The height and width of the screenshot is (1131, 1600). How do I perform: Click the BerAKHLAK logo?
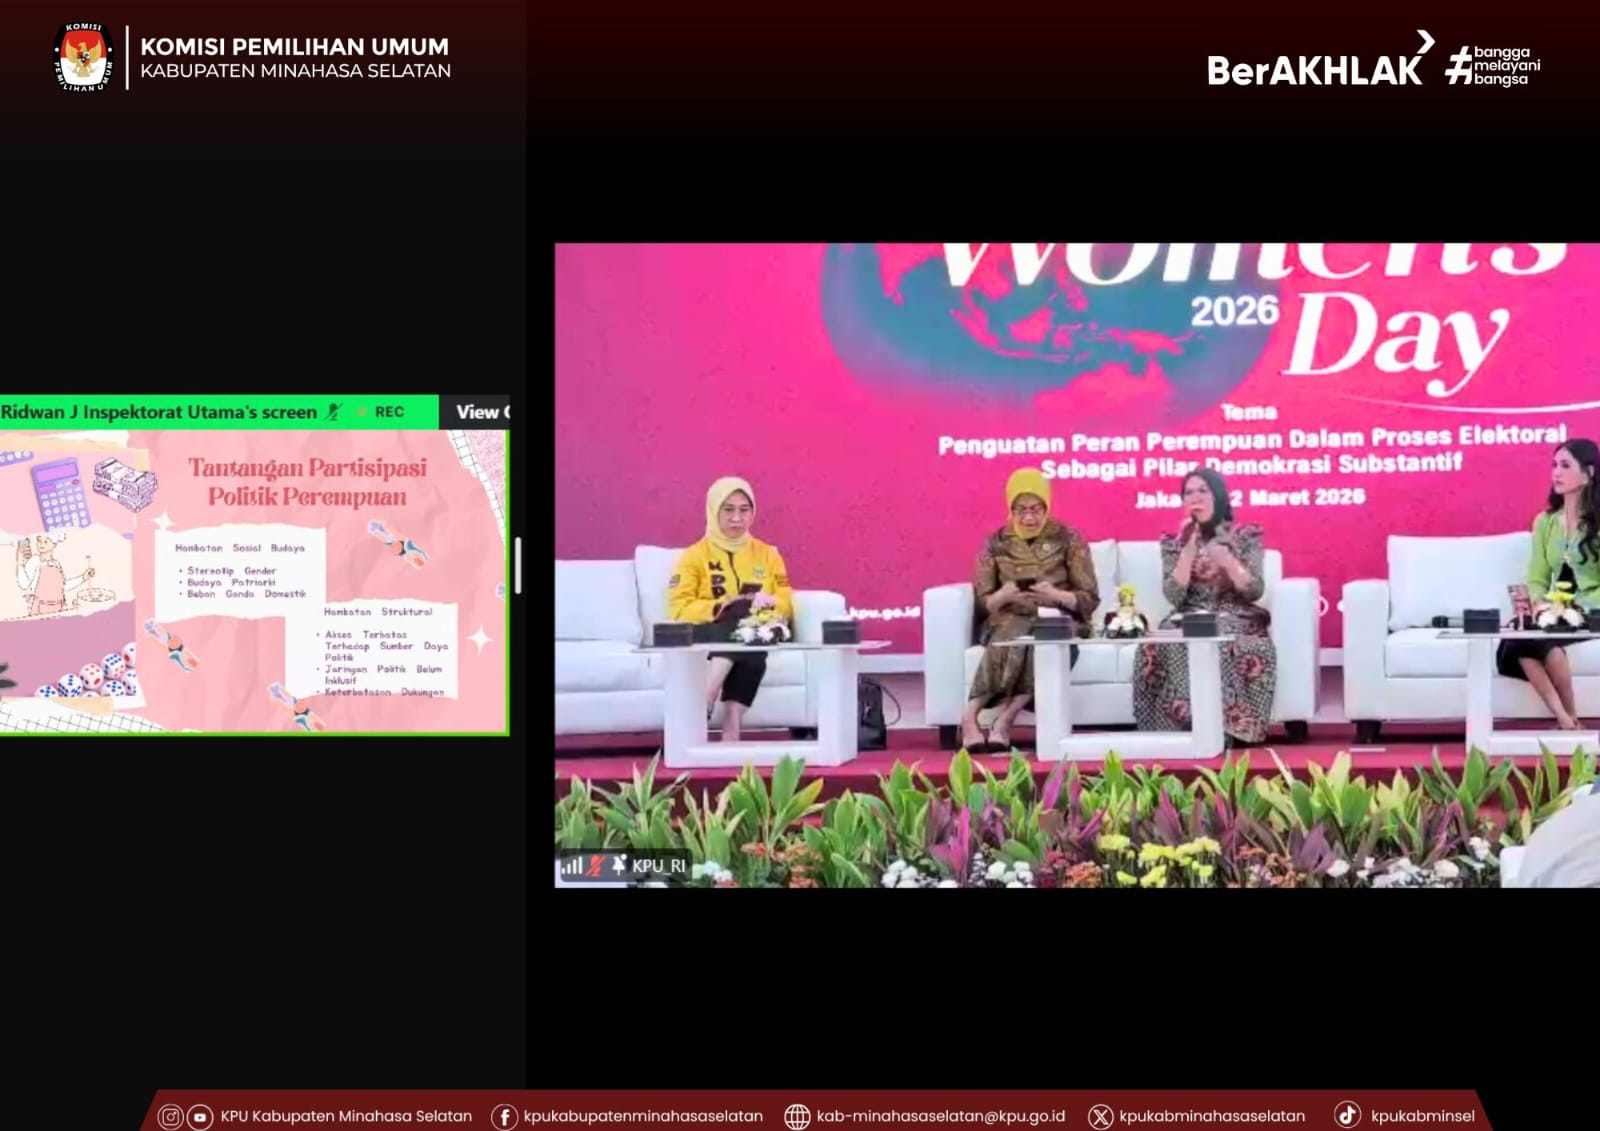pyautogui.click(x=1315, y=66)
